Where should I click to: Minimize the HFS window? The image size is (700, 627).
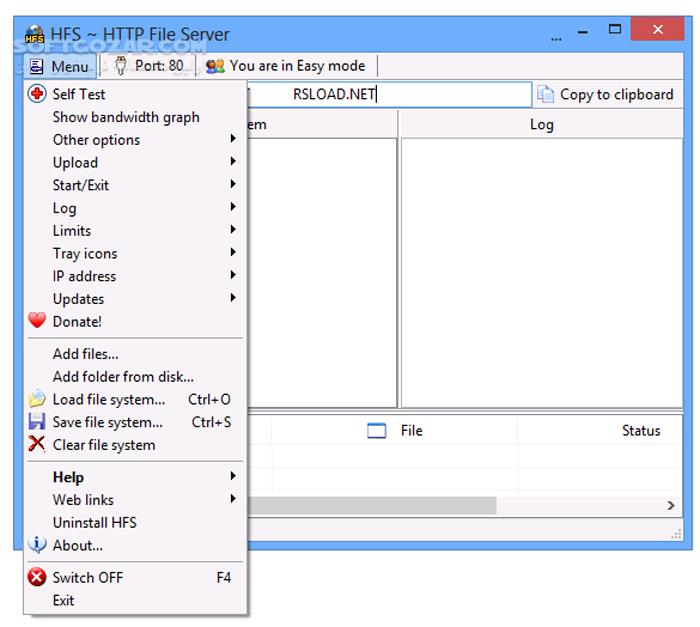[583, 31]
